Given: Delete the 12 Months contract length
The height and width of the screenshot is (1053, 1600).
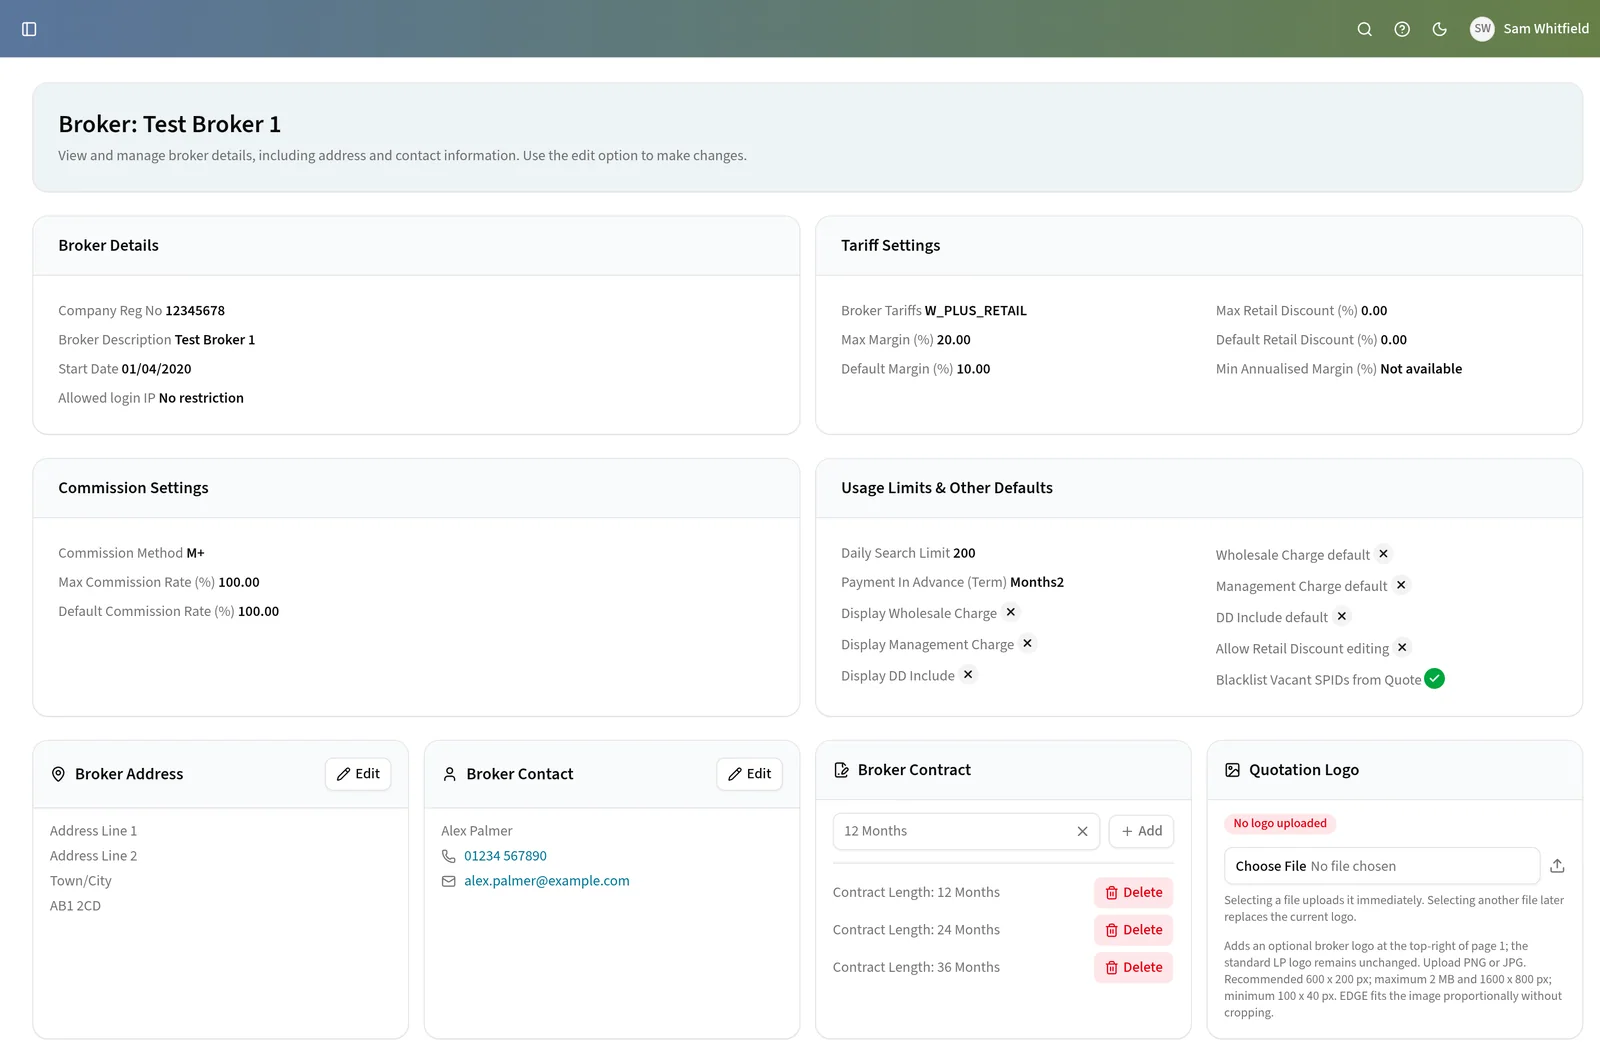Looking at the screenshot, I should pos(1133,893).
